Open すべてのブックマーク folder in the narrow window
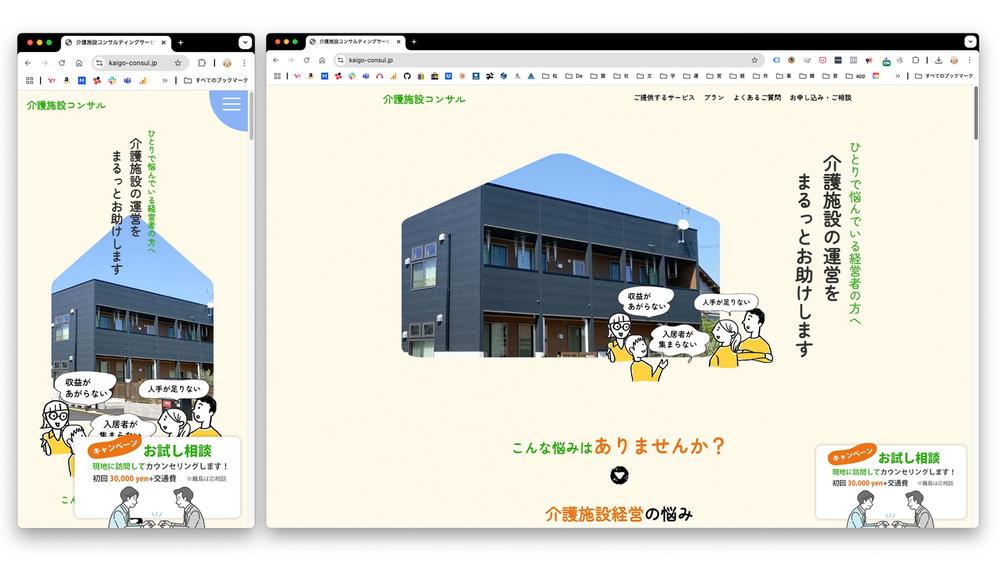Viewport: 999px width, 569px height. tap(216, 80)
